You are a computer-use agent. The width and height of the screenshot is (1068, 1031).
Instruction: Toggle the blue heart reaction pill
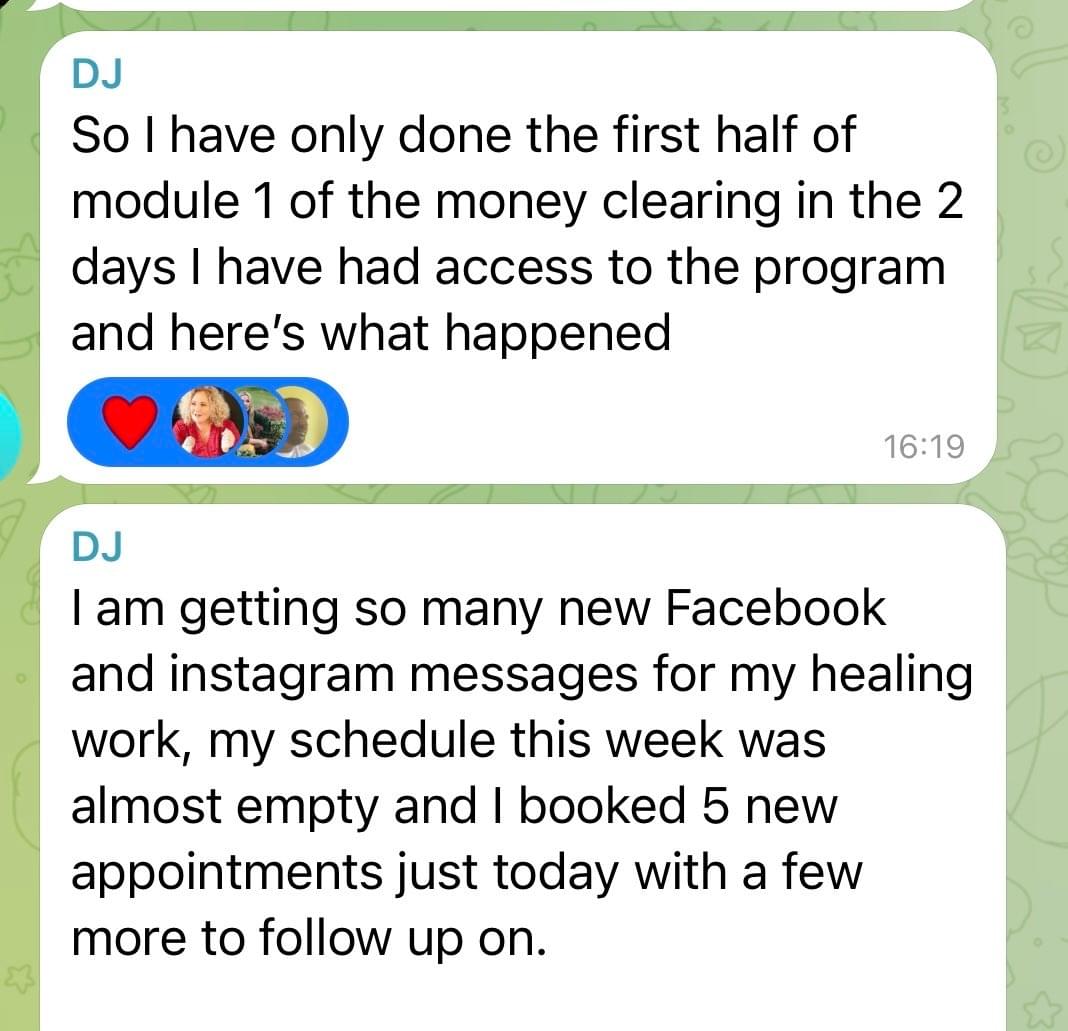coord(208,422)
